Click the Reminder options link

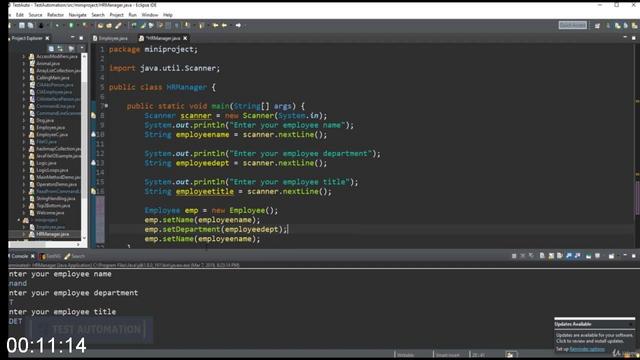(x=587, y=349)
